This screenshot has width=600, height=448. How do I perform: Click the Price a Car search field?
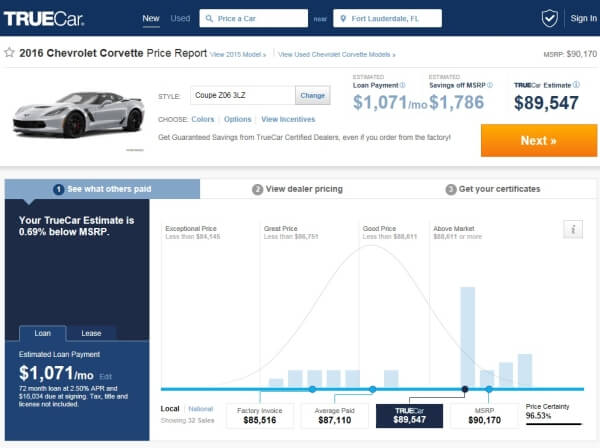tap(253, 18)
